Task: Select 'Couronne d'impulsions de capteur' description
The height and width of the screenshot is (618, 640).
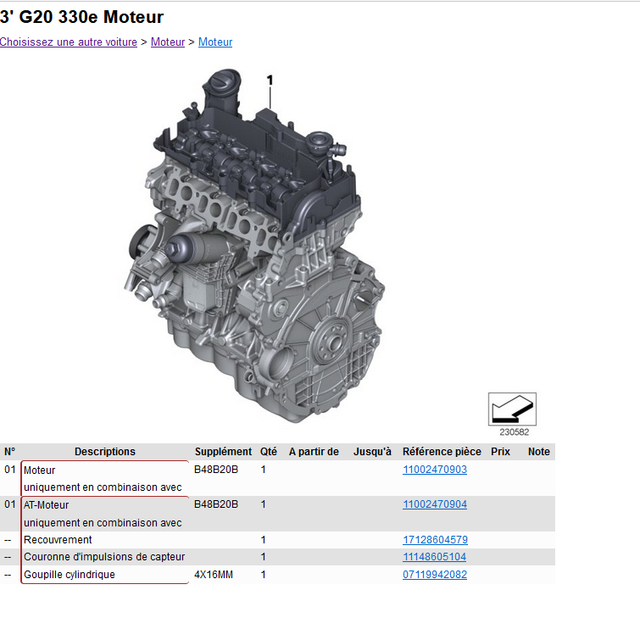Action: [104, 557]
